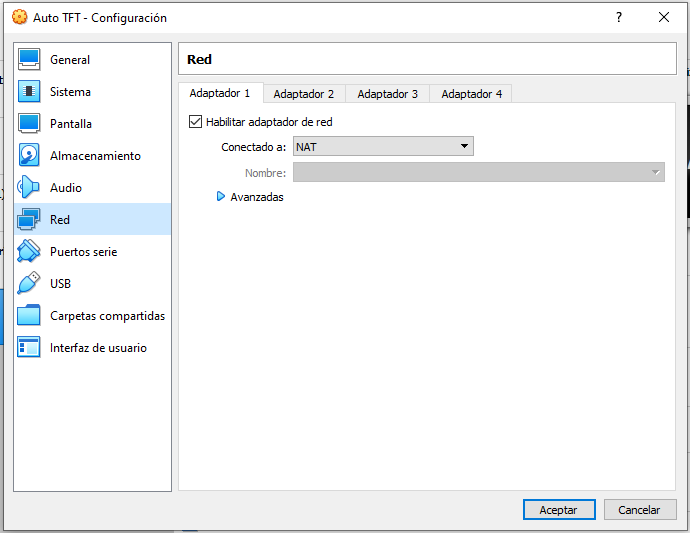Click the disabled Nombre dropdown
This screenshot has width=690, height=533.
coord(478,173)
